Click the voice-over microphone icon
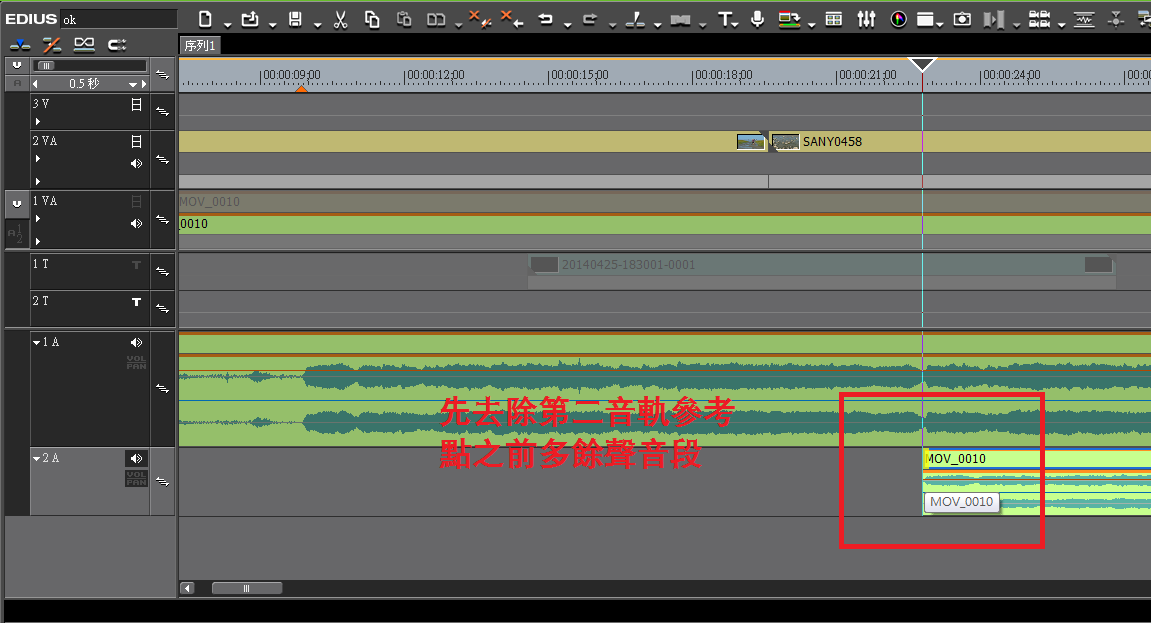 coord(757,19)
